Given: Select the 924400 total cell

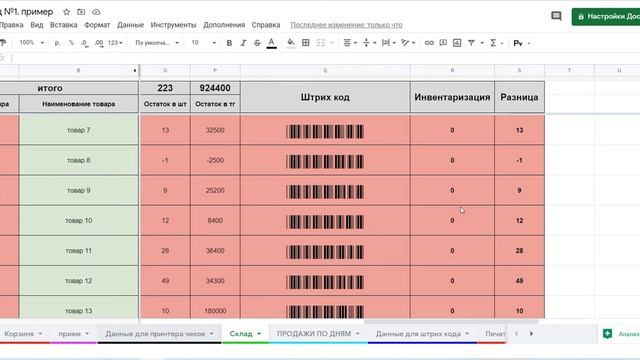Looking at the screenshot, I should pos(215,88).
